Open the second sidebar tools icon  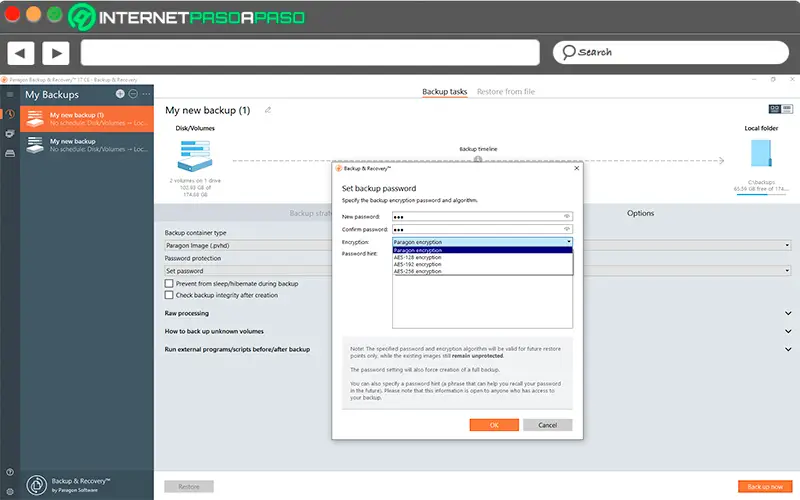10,134
